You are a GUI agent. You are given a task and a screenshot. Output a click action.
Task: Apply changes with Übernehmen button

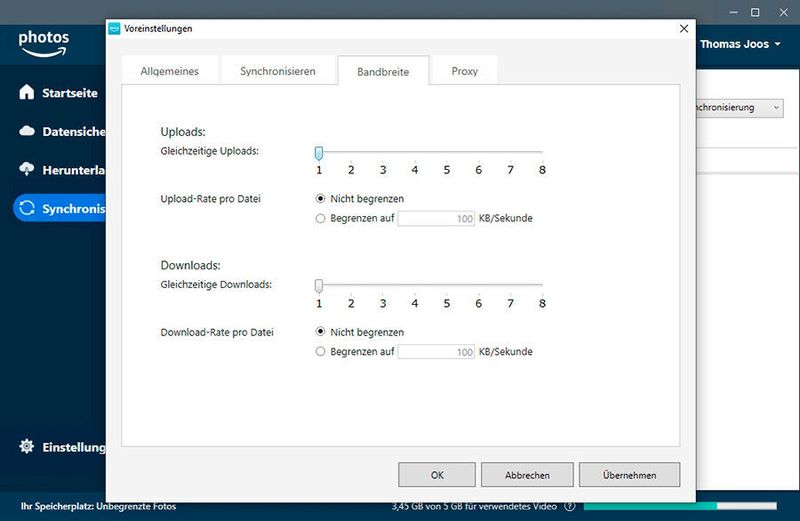pyautogui.click(x=629, y=475)
